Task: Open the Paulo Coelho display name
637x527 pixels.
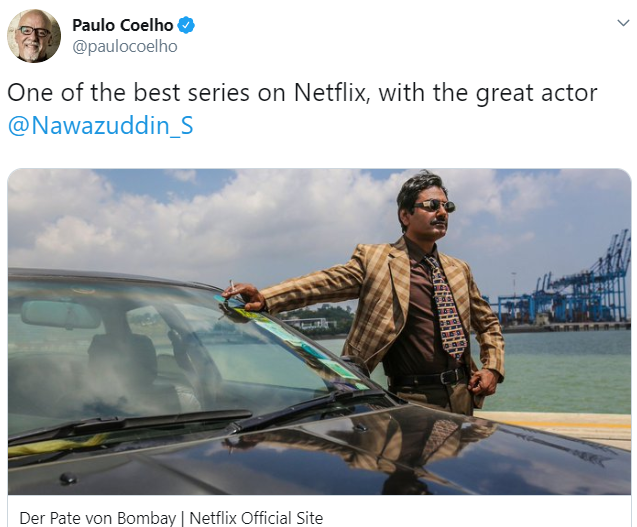Action: (x=123, y=25)
